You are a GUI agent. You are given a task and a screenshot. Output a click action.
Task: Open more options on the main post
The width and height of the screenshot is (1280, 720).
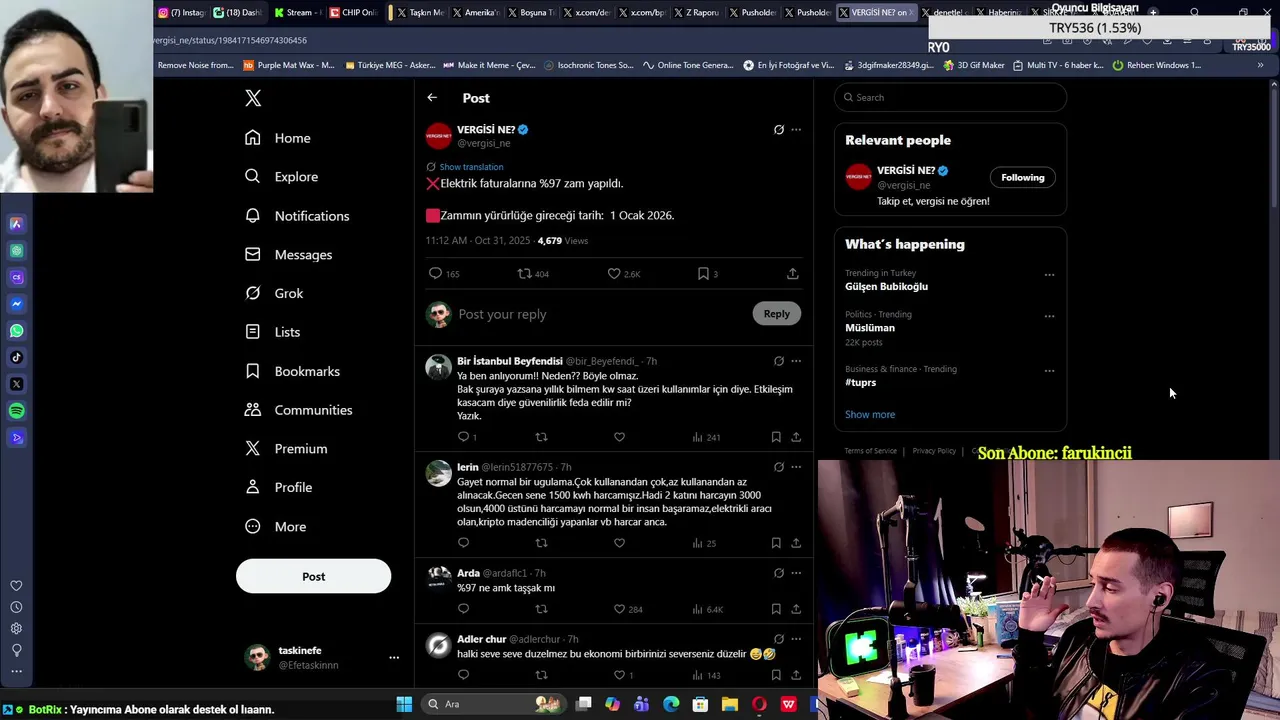[796, 130]
